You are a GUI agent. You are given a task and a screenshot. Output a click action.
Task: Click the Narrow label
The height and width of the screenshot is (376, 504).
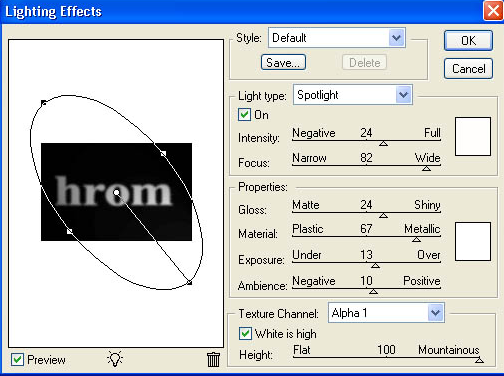309,158
